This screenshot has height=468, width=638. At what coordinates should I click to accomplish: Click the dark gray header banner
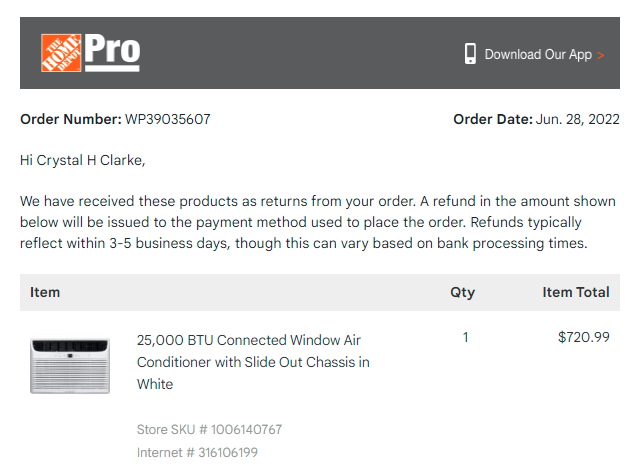click(320, 53)
